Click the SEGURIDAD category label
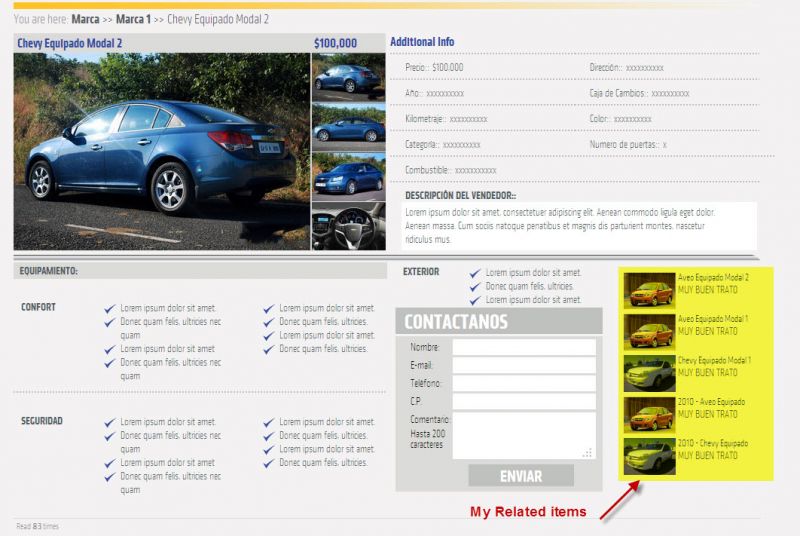Viewport: 800px width, 536px height. (x=42, y=421)
